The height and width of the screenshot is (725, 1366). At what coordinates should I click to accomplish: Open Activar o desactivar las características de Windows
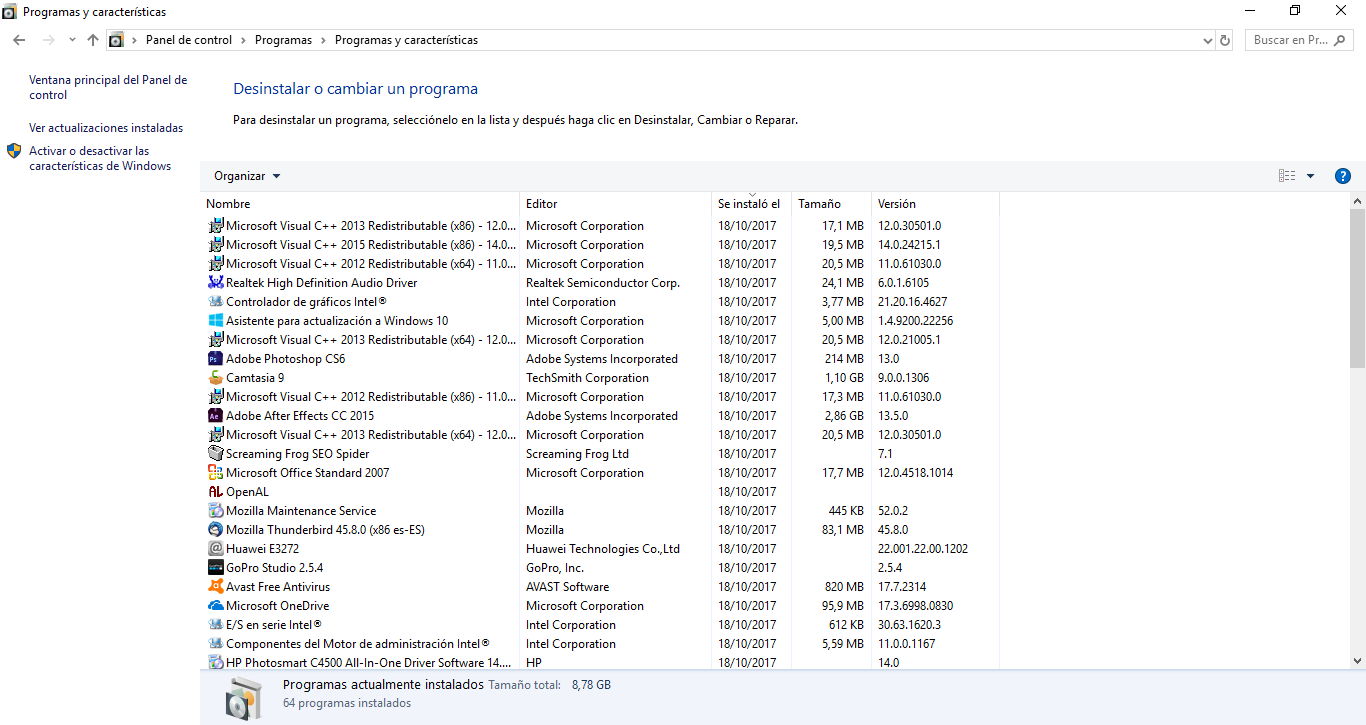point(100,159)
